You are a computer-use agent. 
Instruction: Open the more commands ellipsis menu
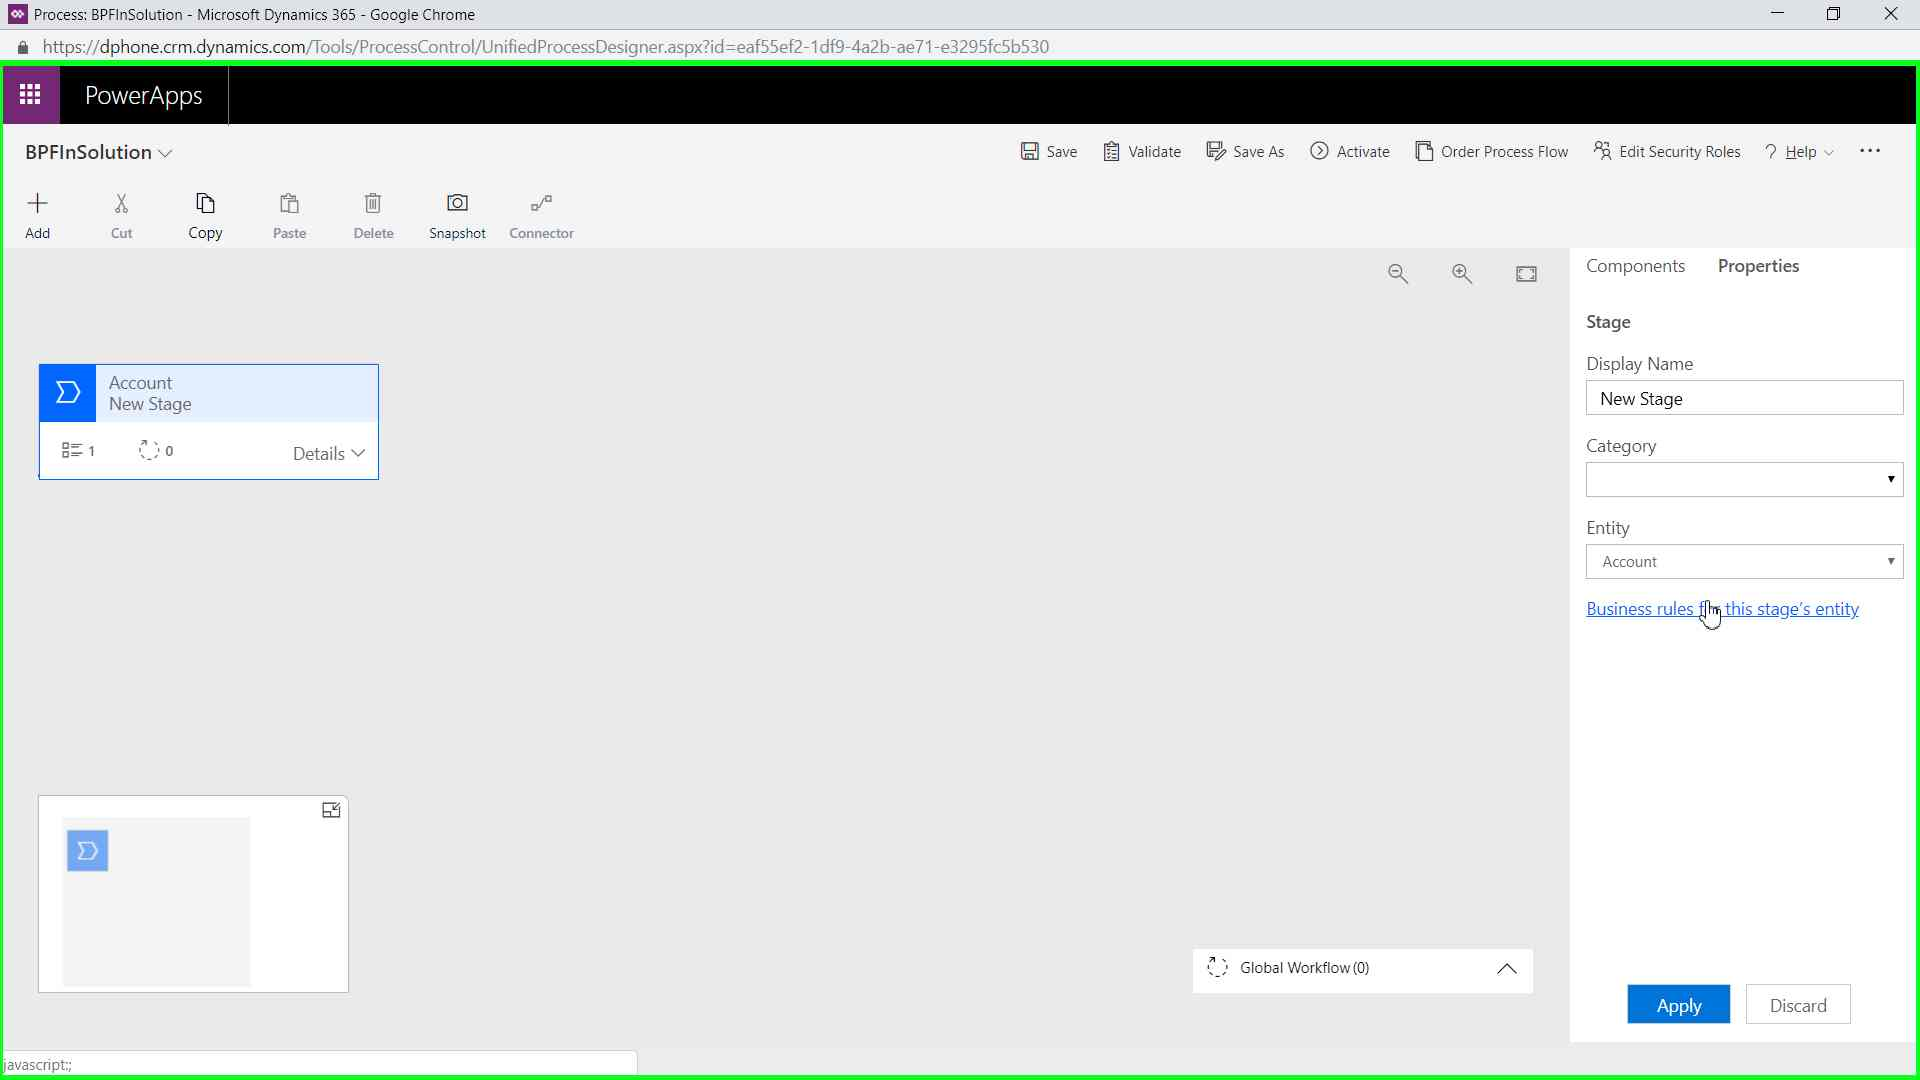[1869, 151]
